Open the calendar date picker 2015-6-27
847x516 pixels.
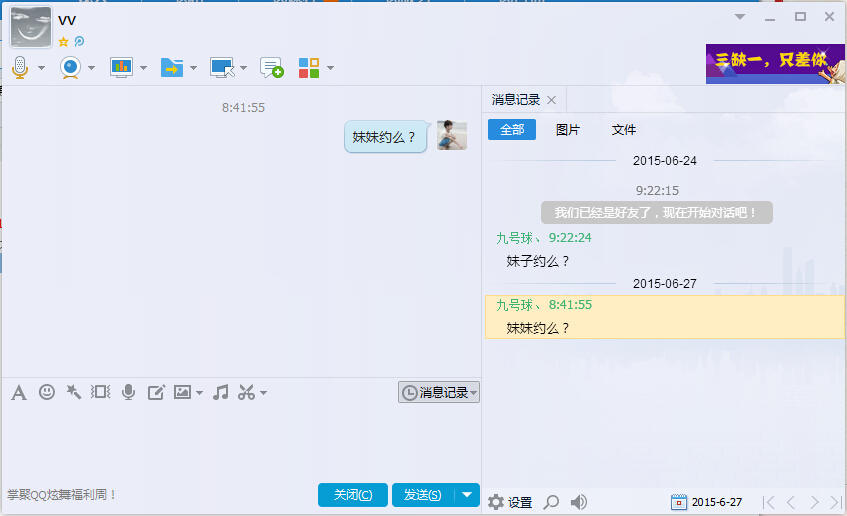pos(707,502)
